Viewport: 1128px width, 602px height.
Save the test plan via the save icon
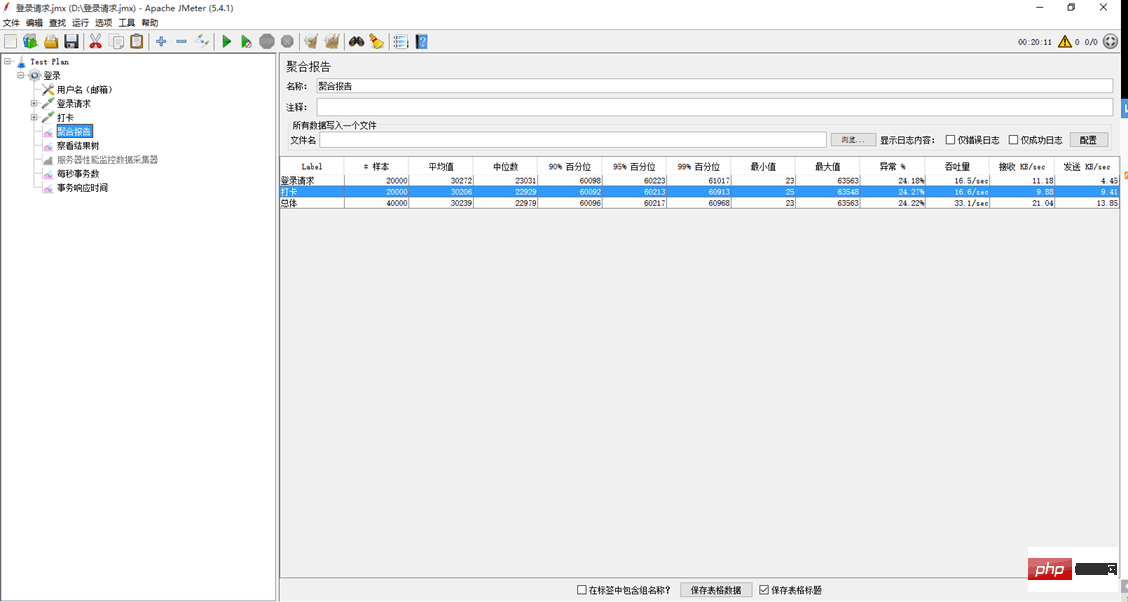click(x=70, y=41)
